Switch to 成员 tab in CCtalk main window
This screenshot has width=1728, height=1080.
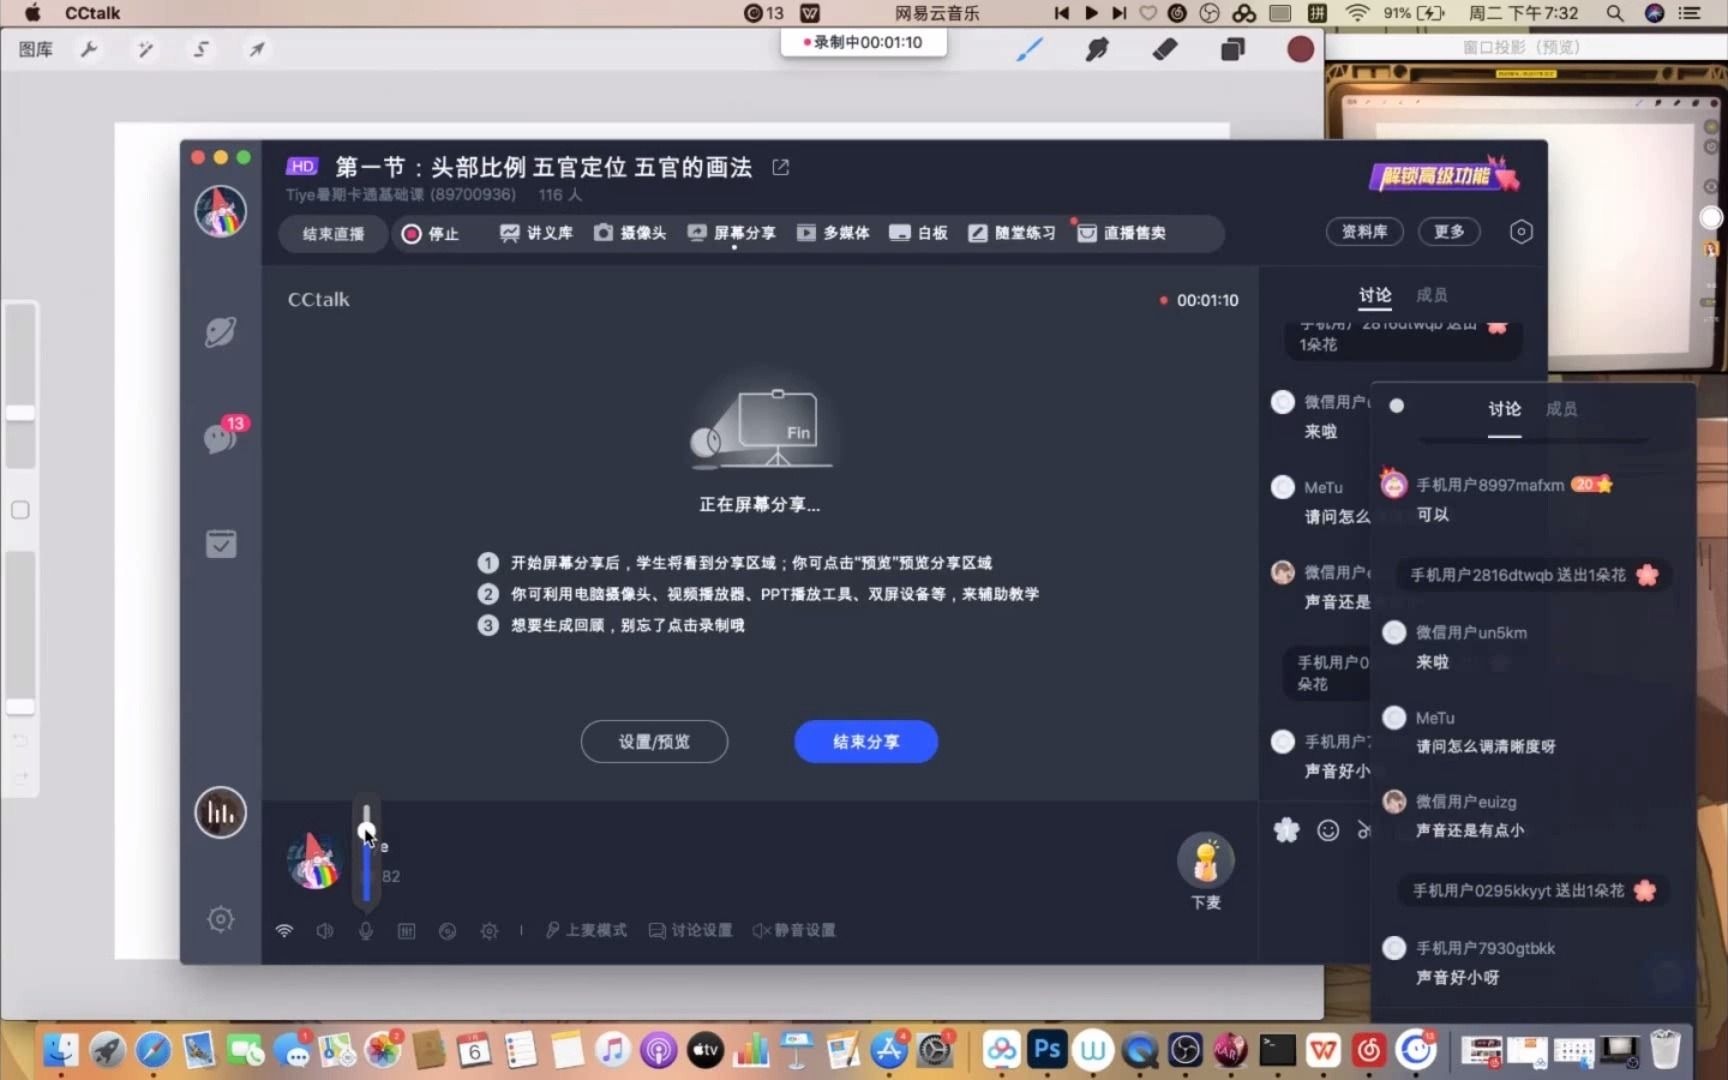click(1432, 295)
